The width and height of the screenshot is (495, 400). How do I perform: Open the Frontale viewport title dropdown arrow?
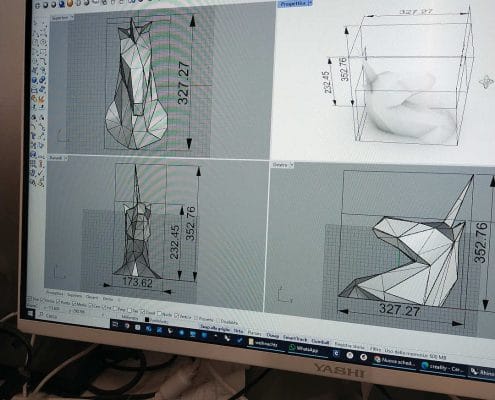66,158
